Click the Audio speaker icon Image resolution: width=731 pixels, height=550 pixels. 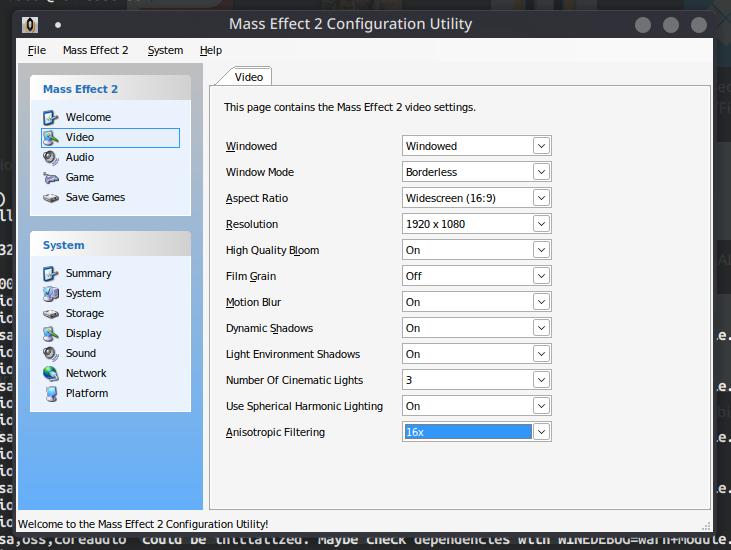point(50,158)
